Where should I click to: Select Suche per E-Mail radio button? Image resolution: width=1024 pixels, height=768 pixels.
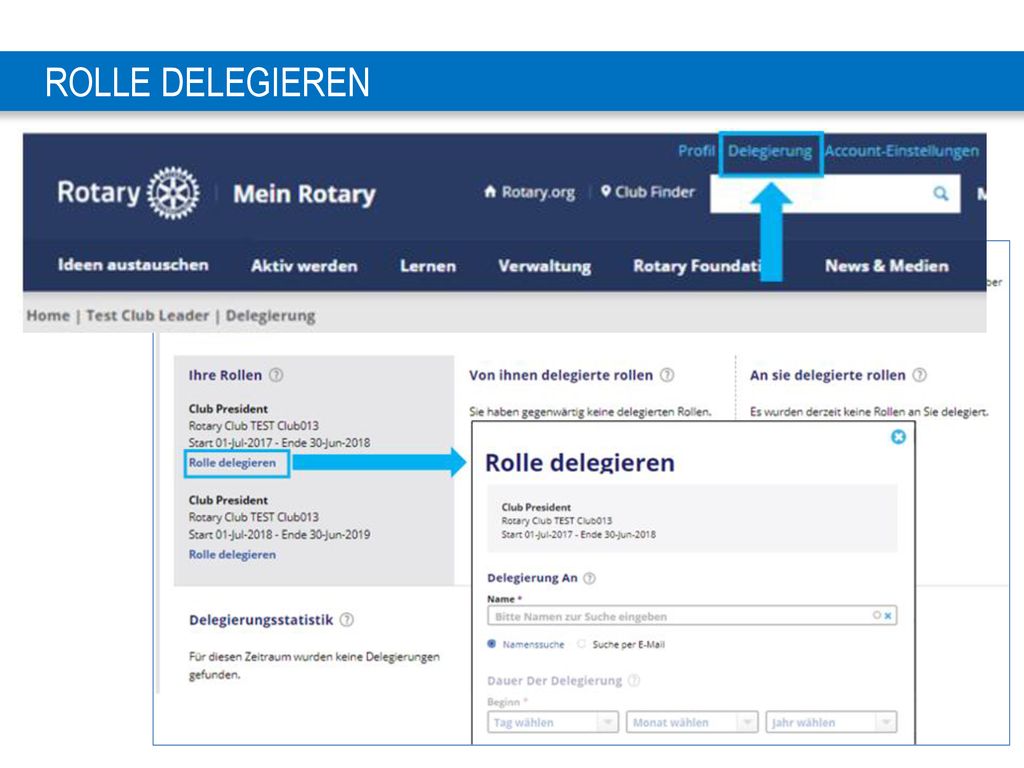click(581, 644)
